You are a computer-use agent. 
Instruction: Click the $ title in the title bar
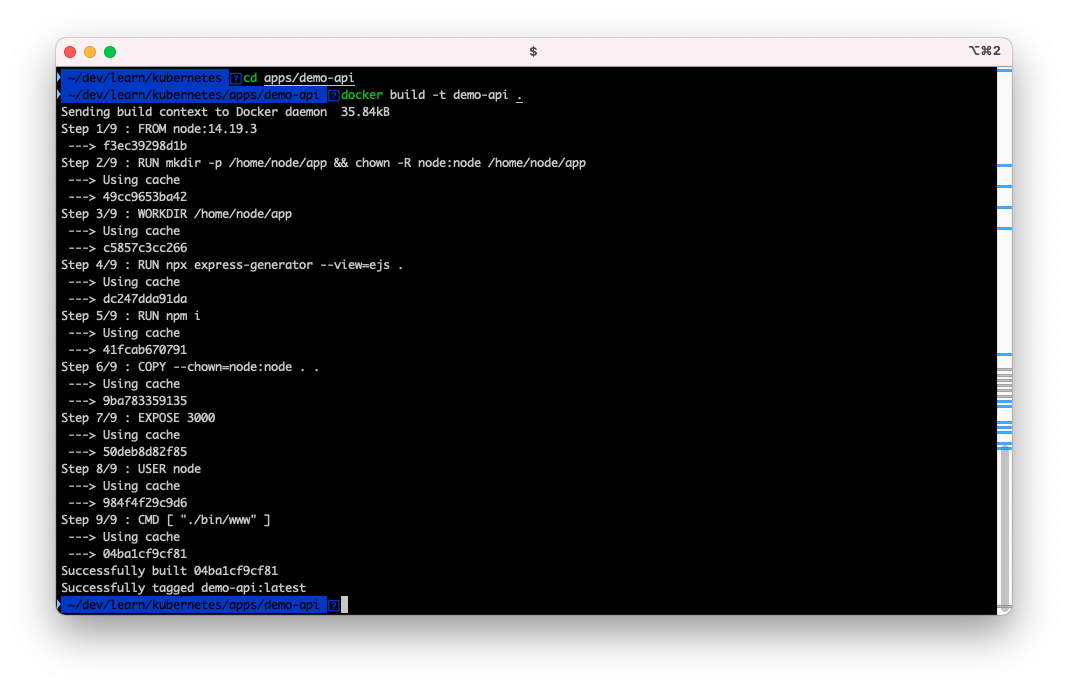[533, 52]
